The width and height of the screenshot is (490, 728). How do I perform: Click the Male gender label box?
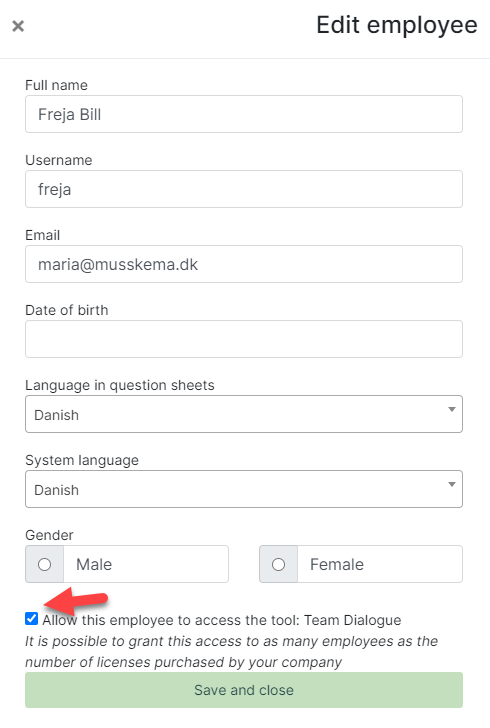[x=146, y=564]
